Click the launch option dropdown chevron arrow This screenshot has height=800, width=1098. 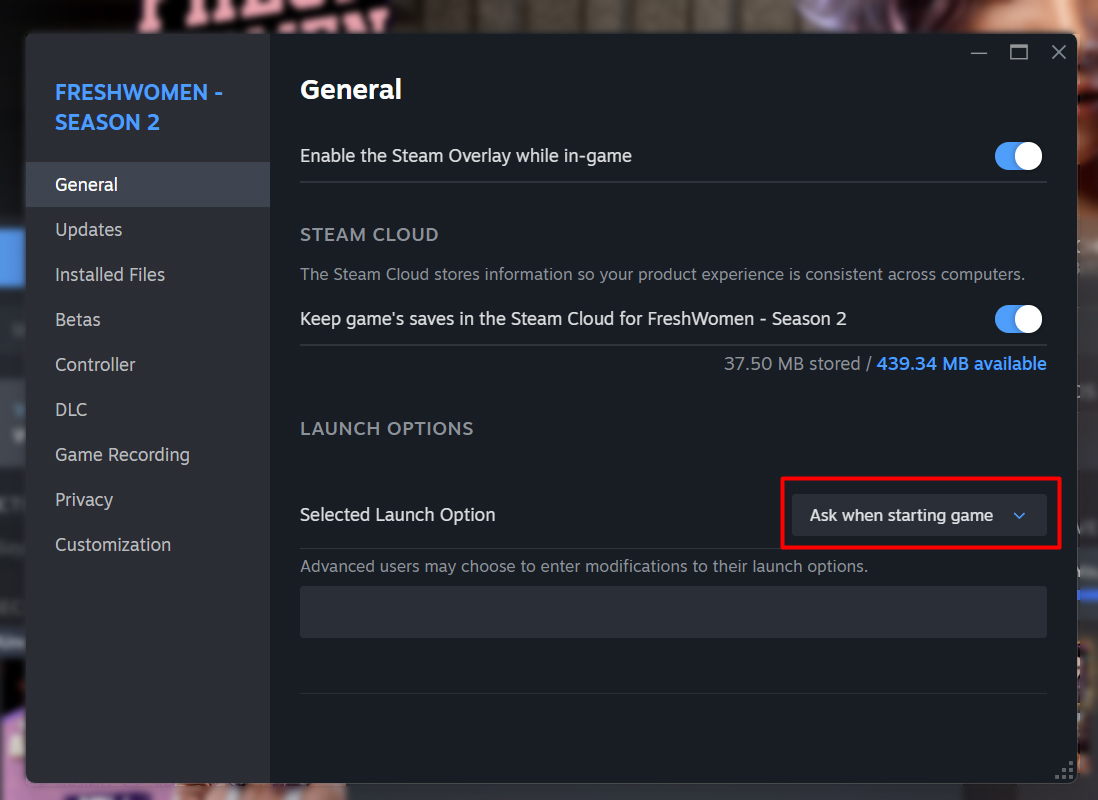(1019, 516)
